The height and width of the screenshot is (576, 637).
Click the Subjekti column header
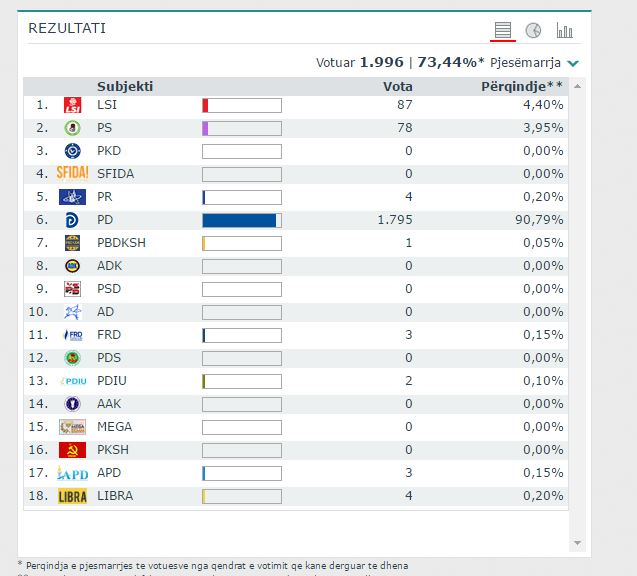click(x=125, y=87)
